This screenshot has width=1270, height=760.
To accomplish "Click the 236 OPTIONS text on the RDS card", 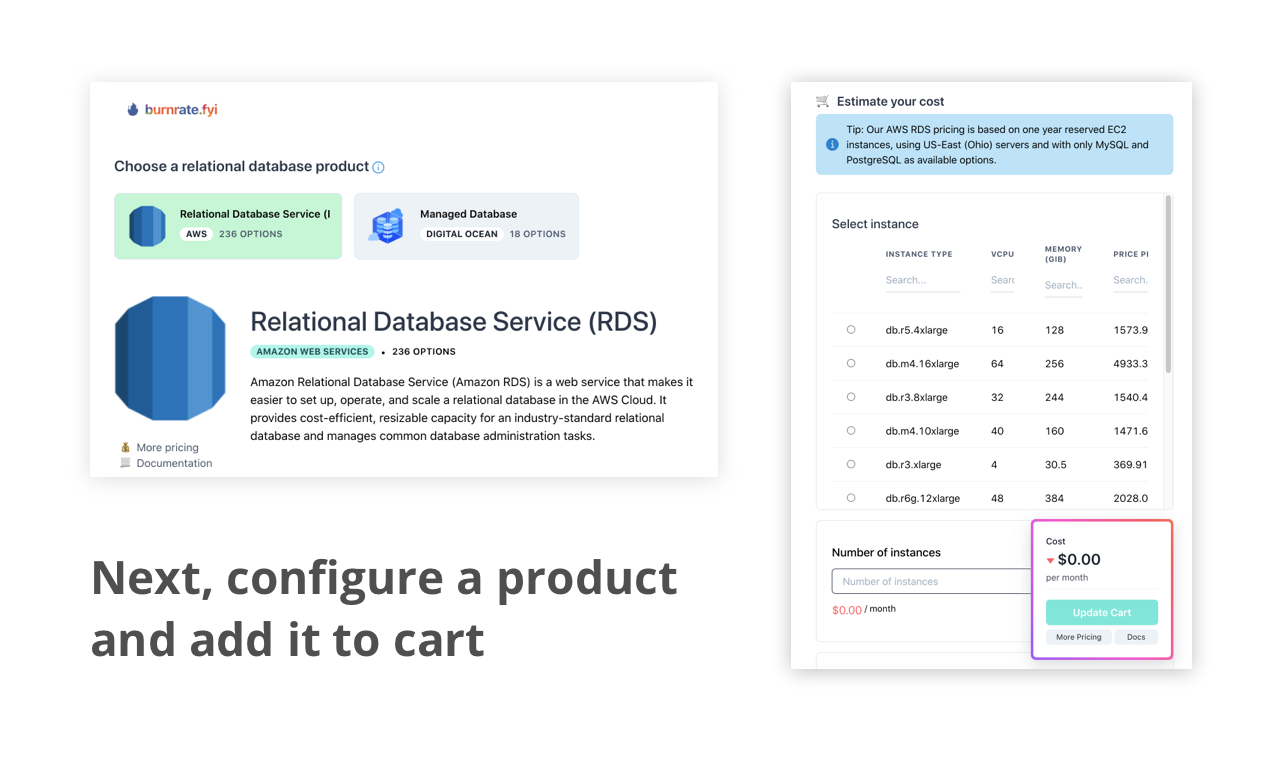I will 251,234.
